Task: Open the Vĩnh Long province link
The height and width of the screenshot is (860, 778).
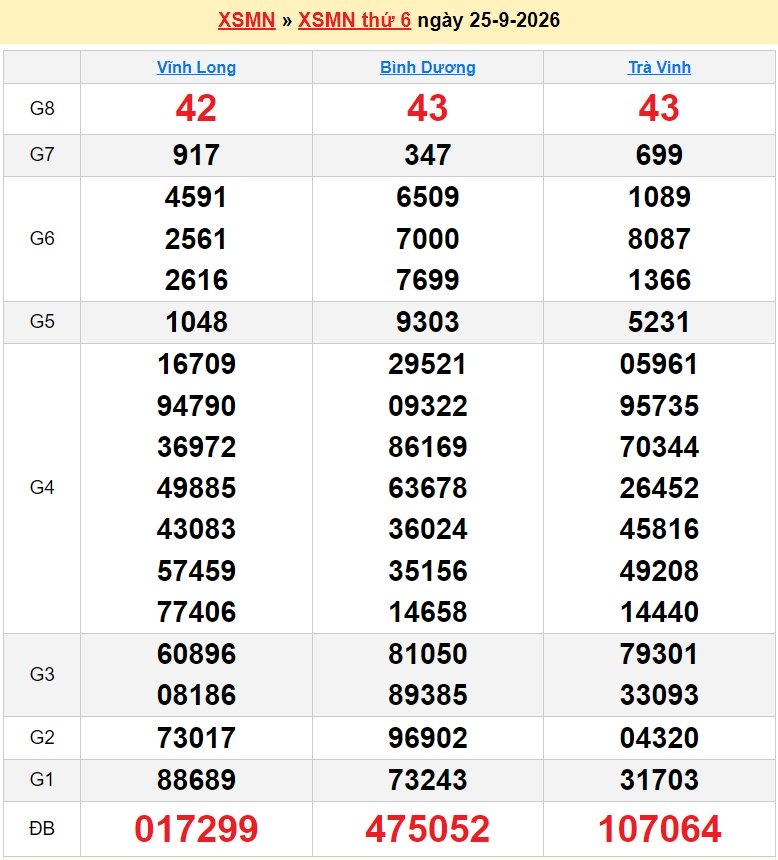Action: (x=196, y=67)
